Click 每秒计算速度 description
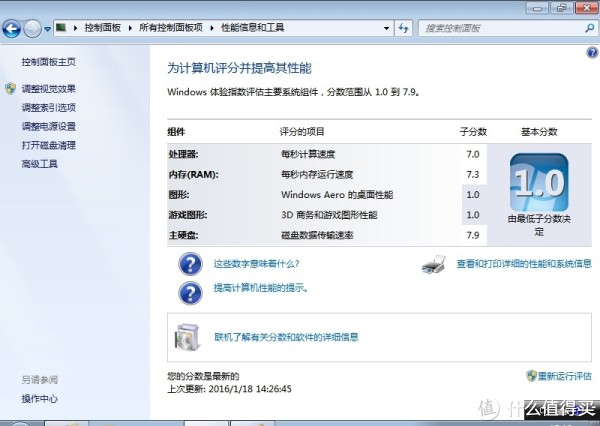The image size is (600, 426). click(308, 154)
